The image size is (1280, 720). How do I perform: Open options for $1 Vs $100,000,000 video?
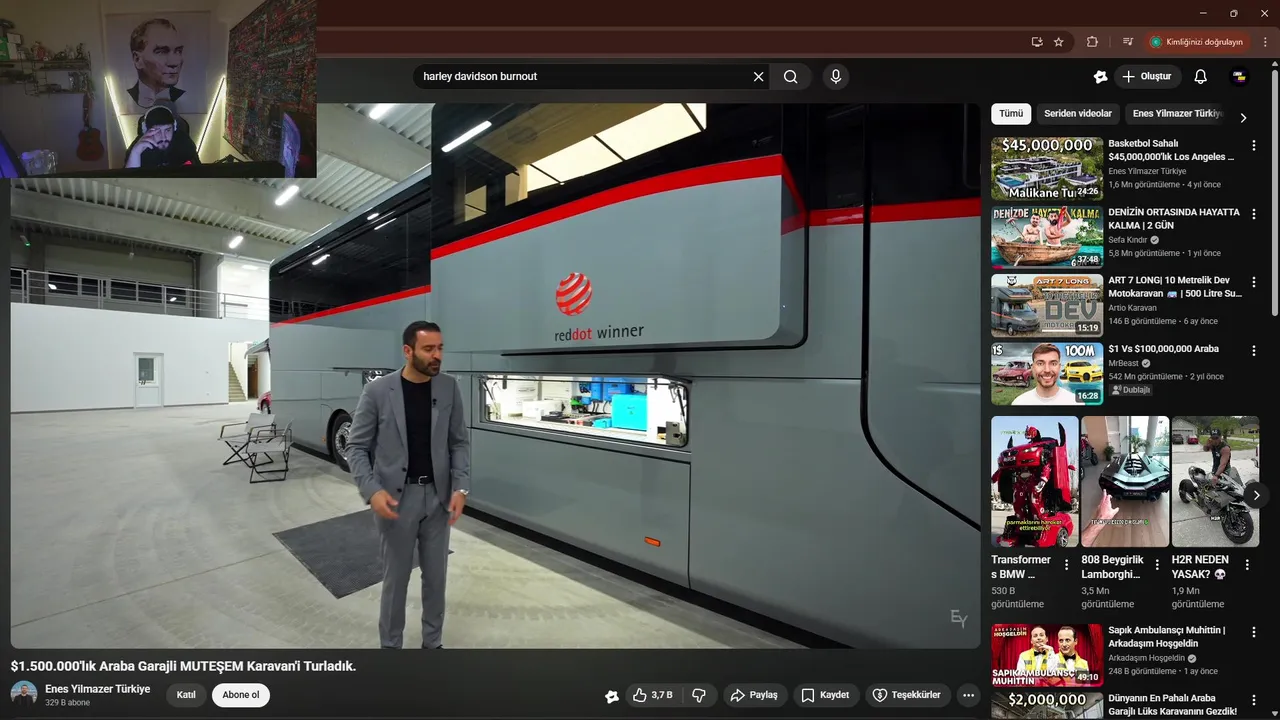point(1254,351)
